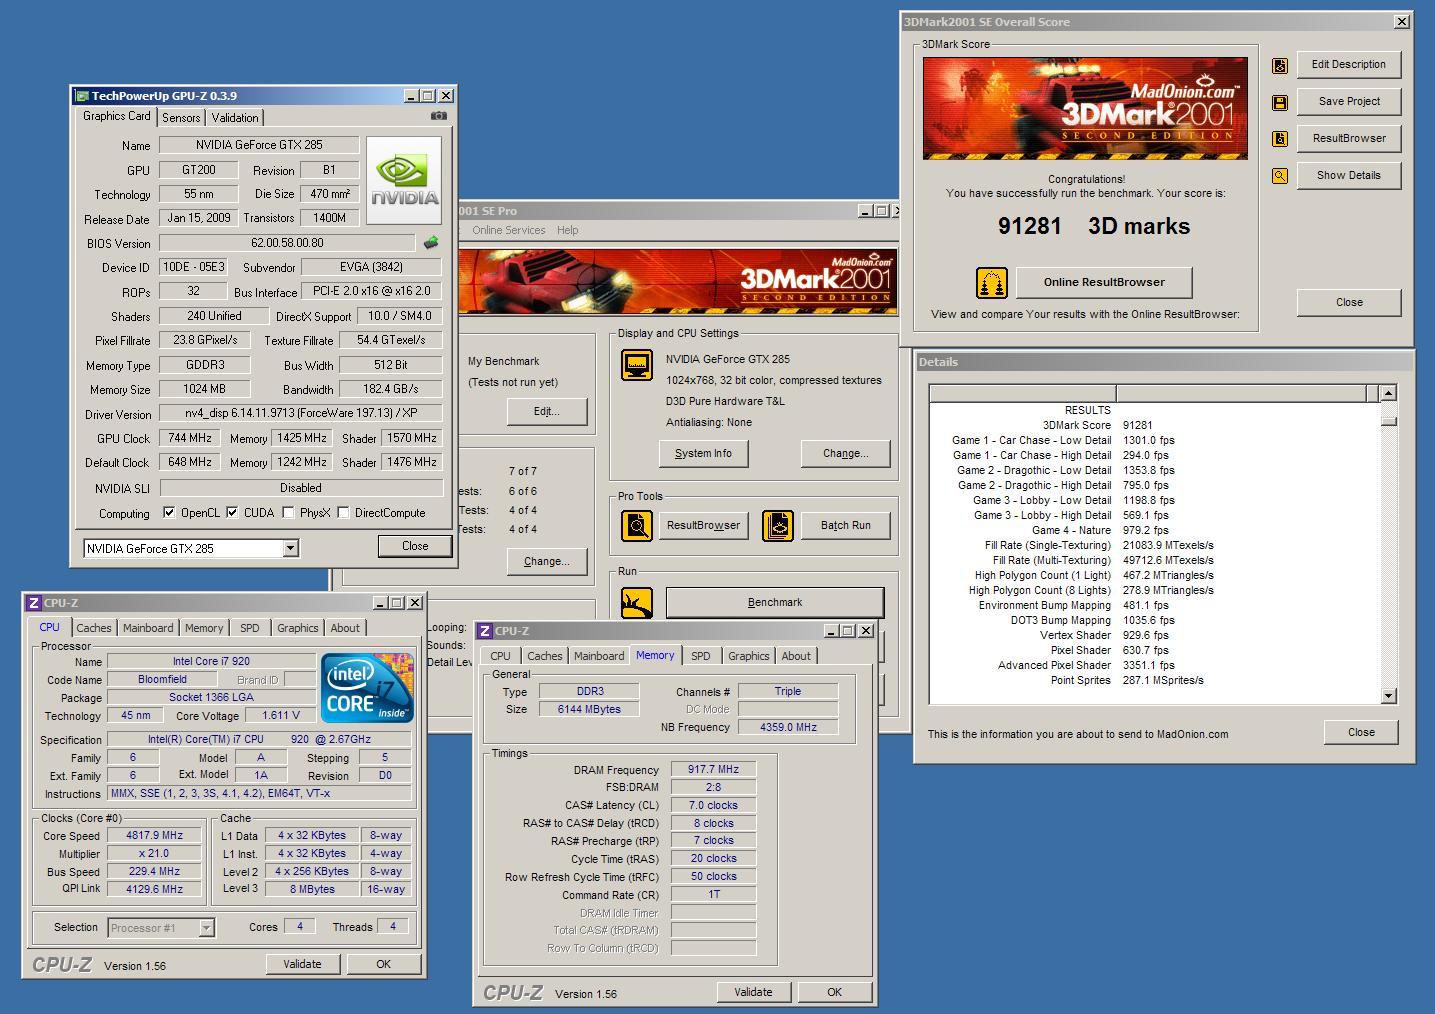This screenshot has width=1435, height=1014.
Task: Click the Show Details magnifier icon
Action: pos(1279,176)
